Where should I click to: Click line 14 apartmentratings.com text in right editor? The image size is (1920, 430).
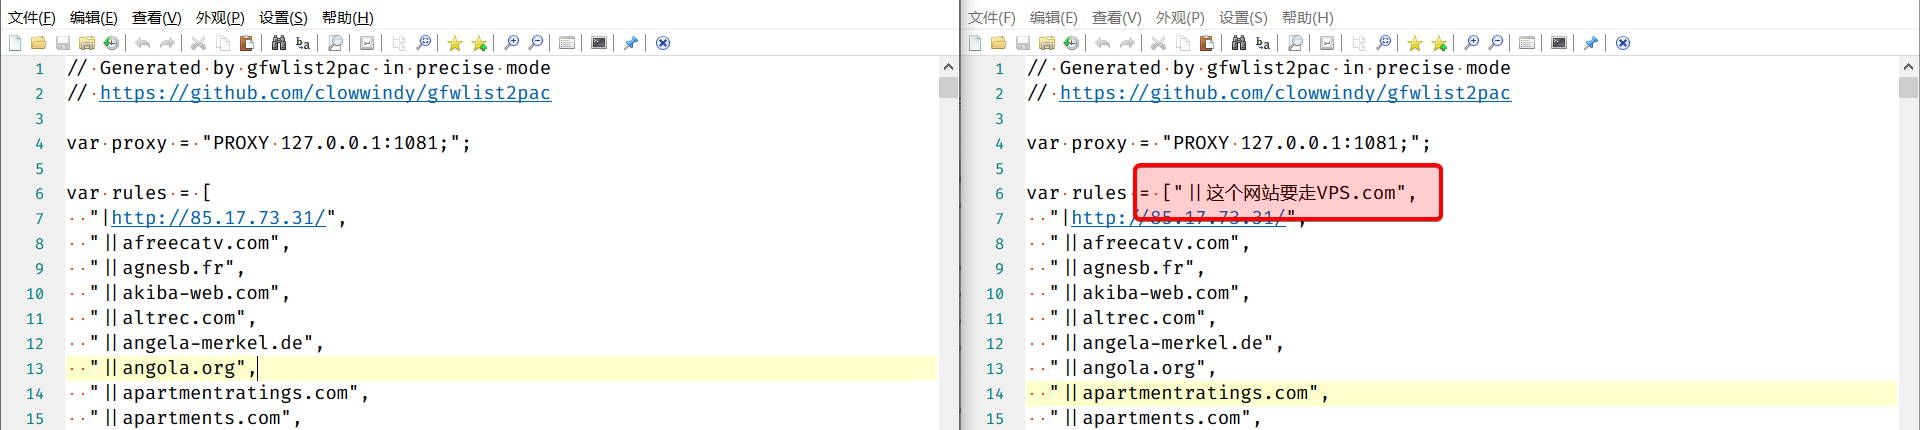(x=1195, y=393)
